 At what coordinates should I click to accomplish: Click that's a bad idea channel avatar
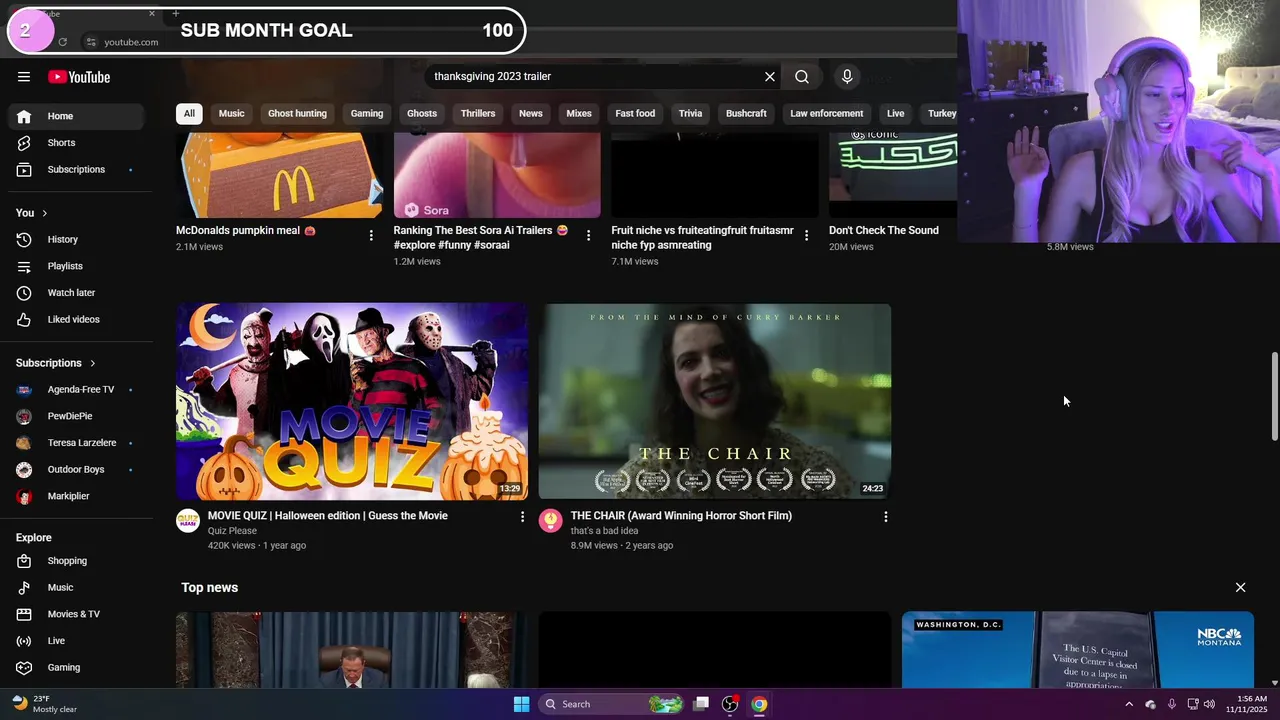(x=551, y=520)
